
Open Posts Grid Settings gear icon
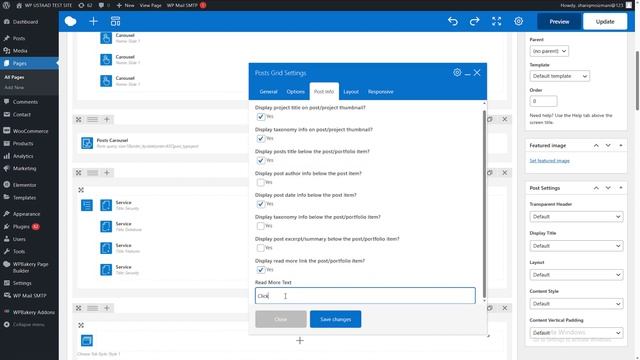click(x=457, y=73)
